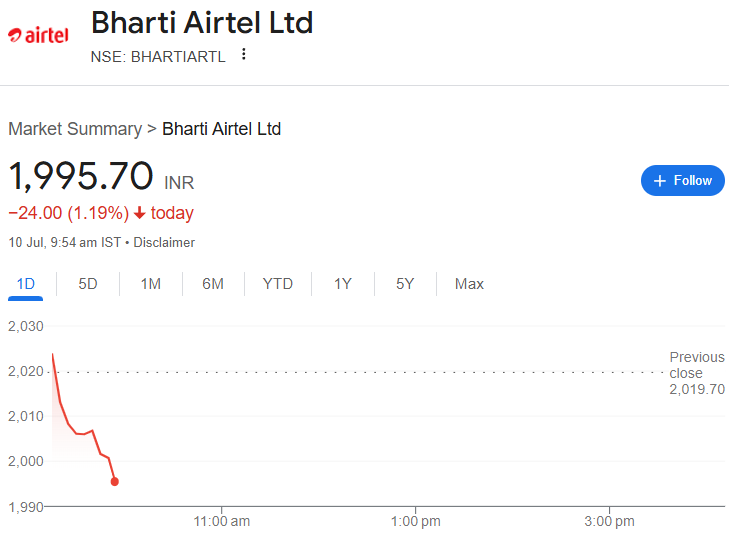Click the red current-price dot on chart
The height and width of the screenshot is (533, 729).
[115, 482]
